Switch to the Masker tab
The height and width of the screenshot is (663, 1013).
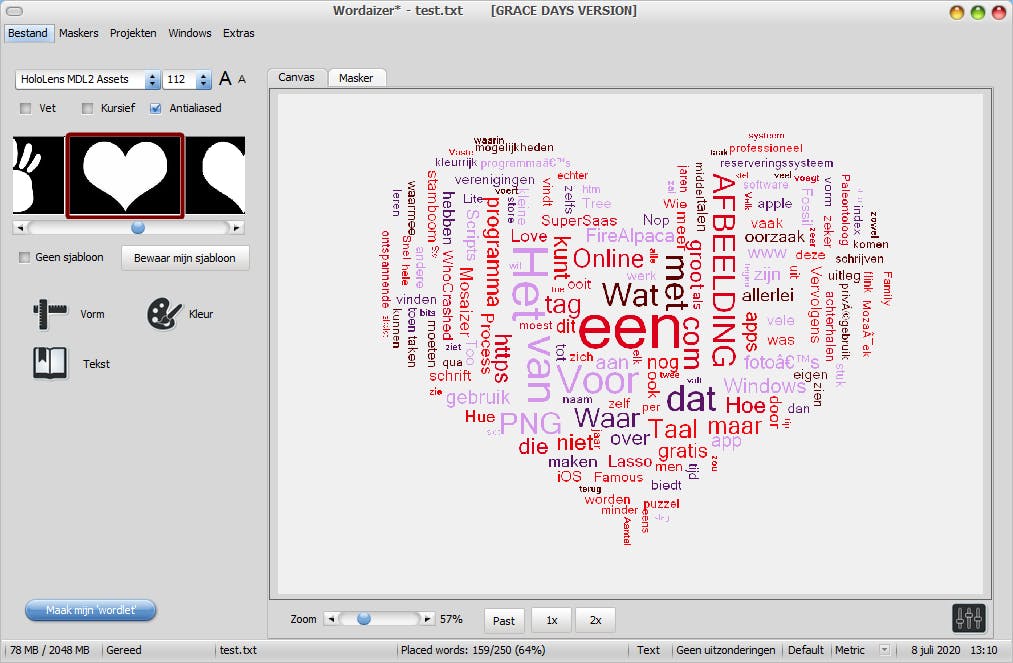(x=357, y=77)
